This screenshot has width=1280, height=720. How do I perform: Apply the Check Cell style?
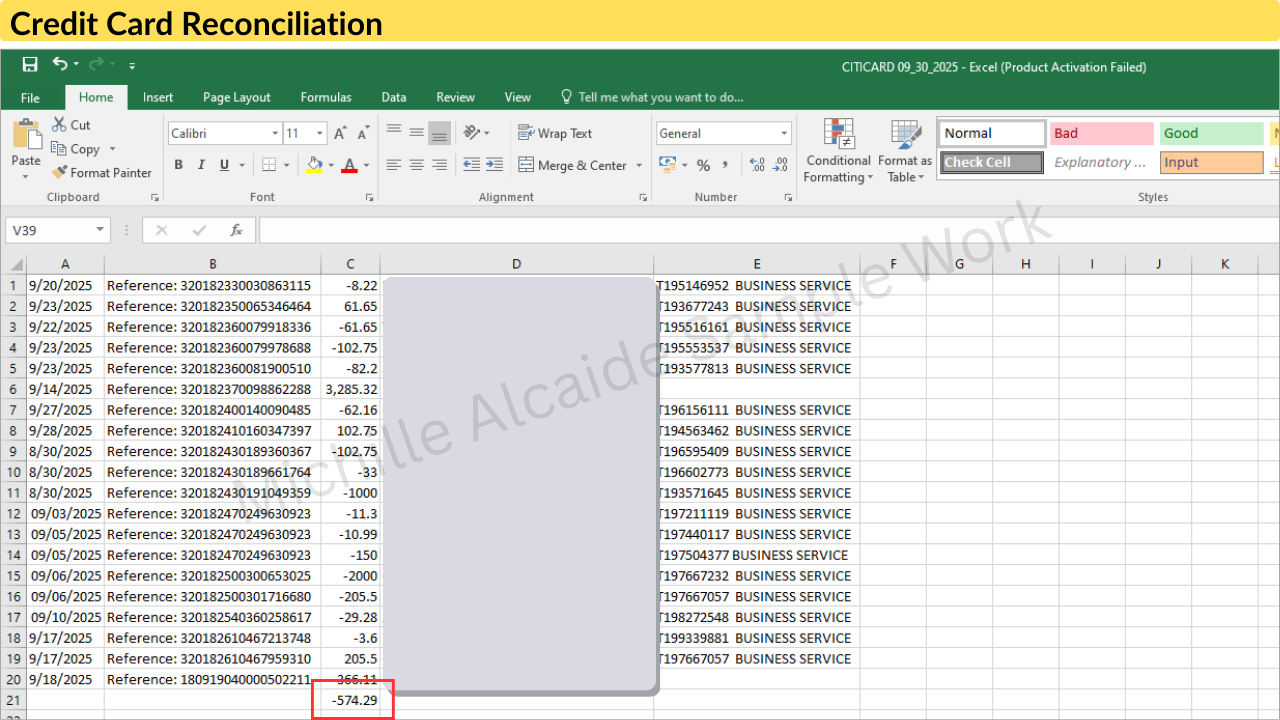(x=992, y=162)
